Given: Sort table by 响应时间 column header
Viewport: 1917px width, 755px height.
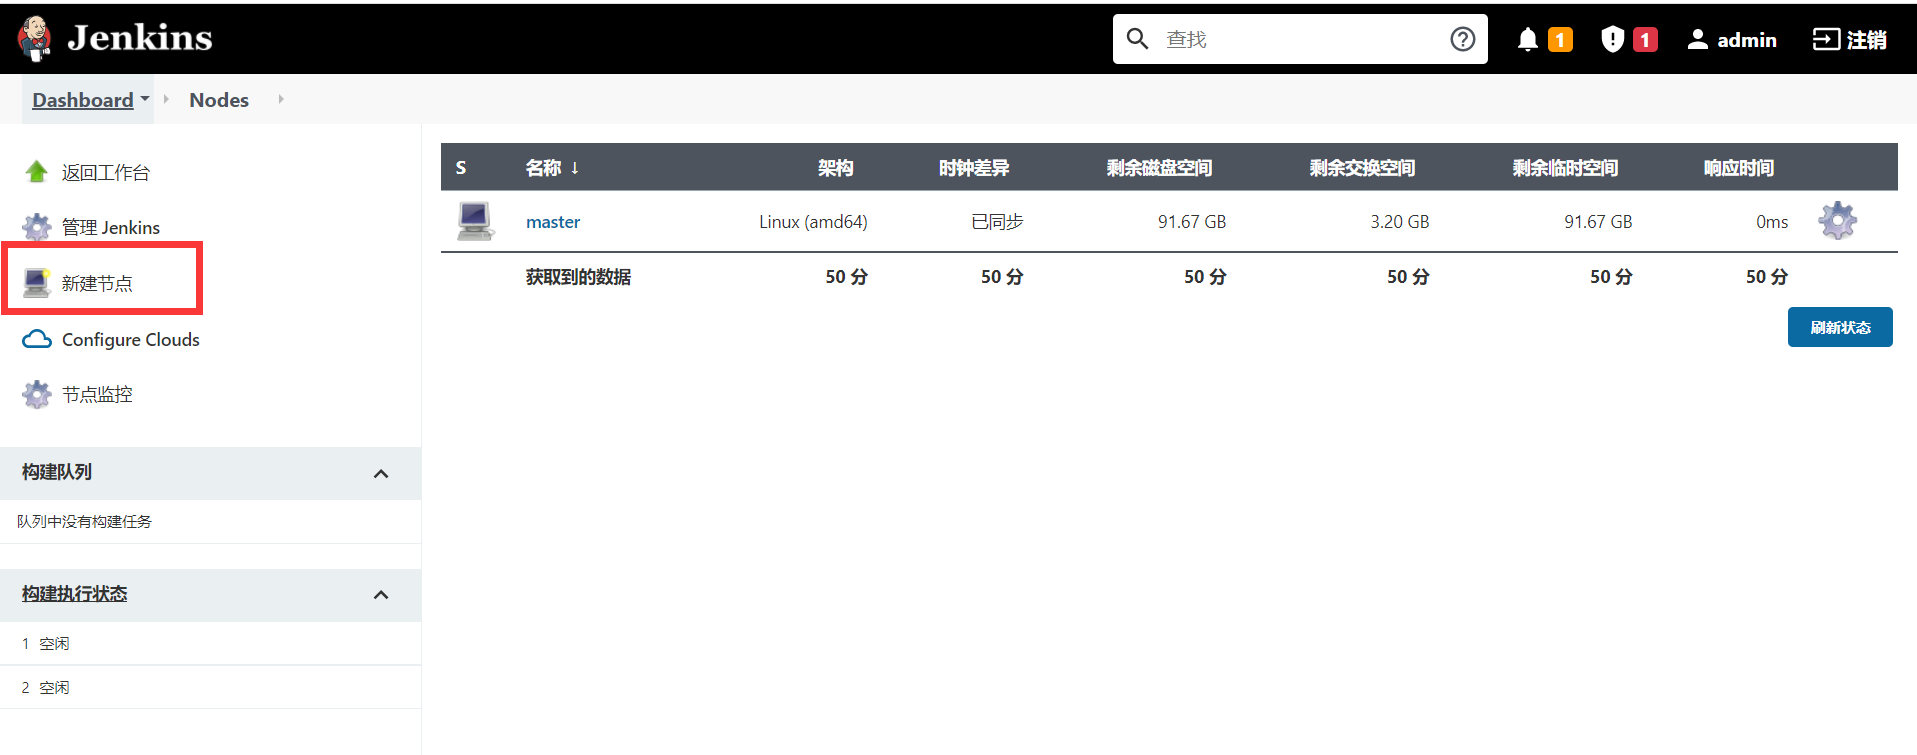Looking at the screenshot, I should 1739,168.
